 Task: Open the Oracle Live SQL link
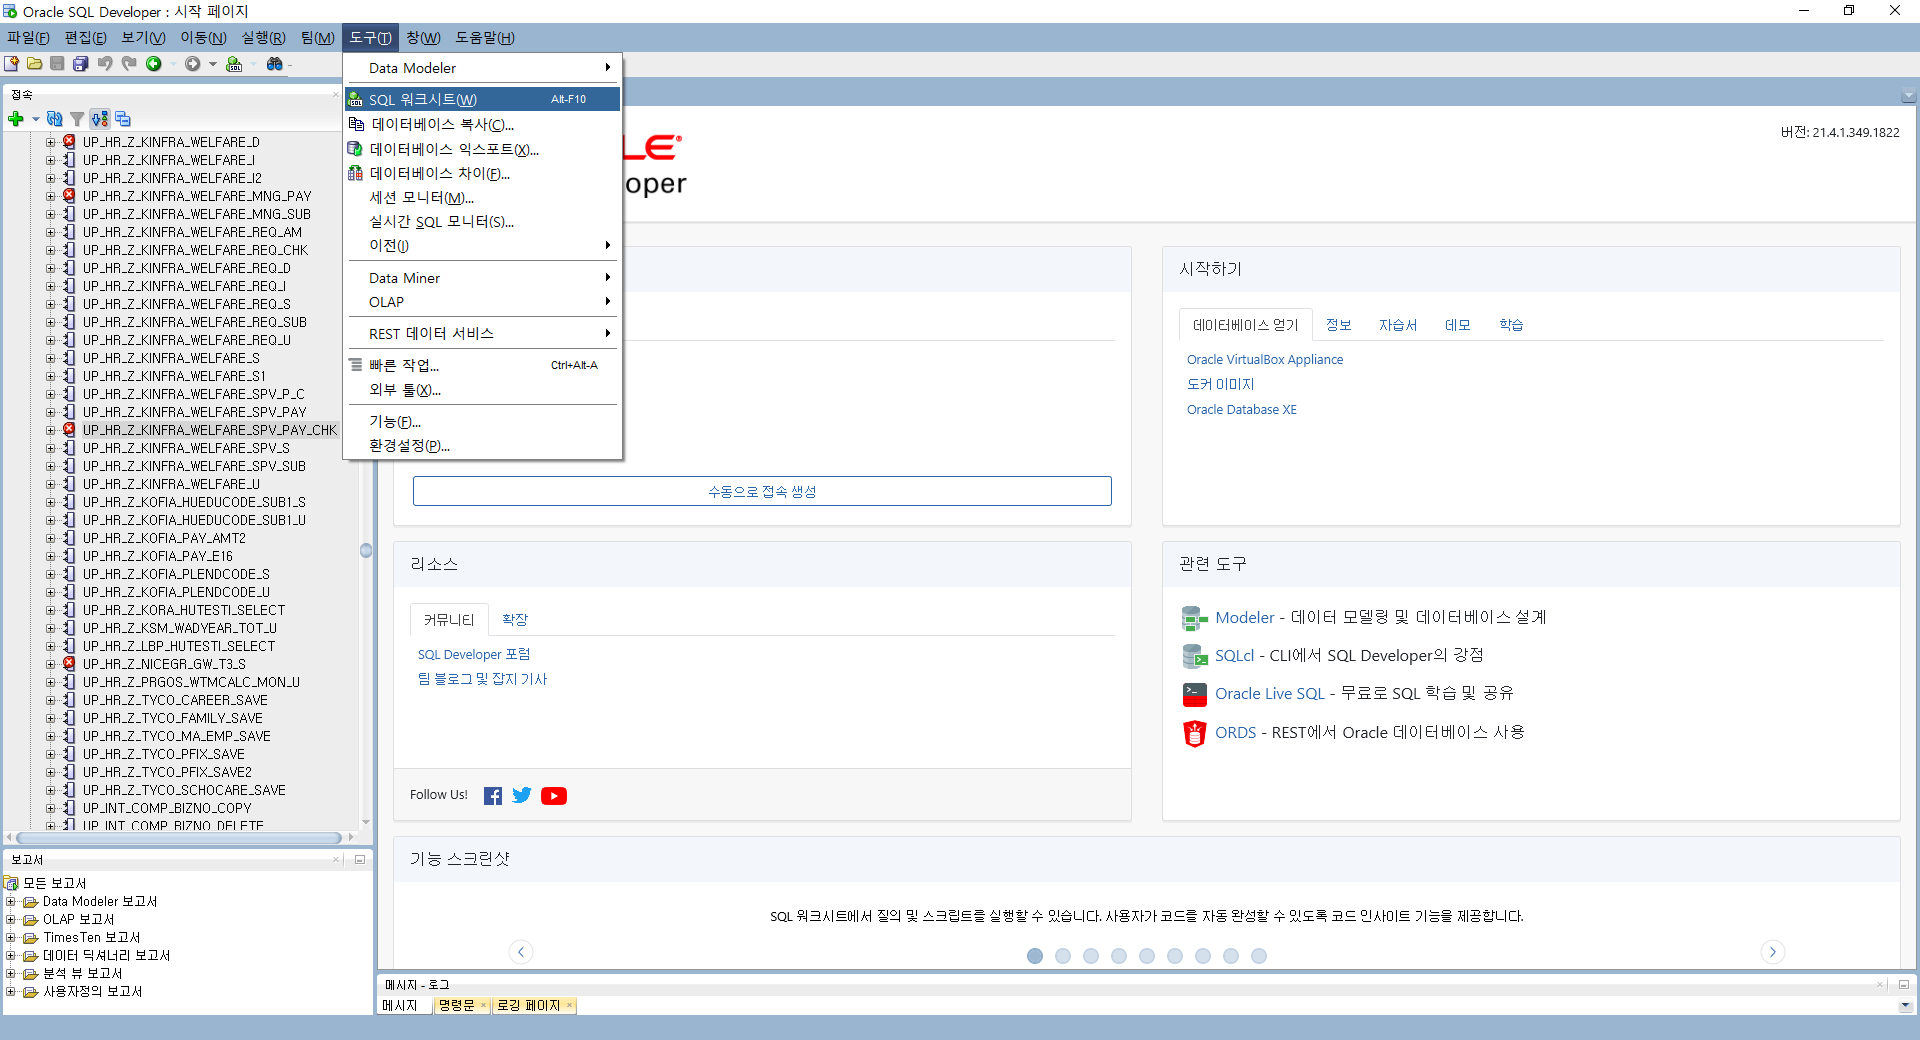coord(1269,694)
